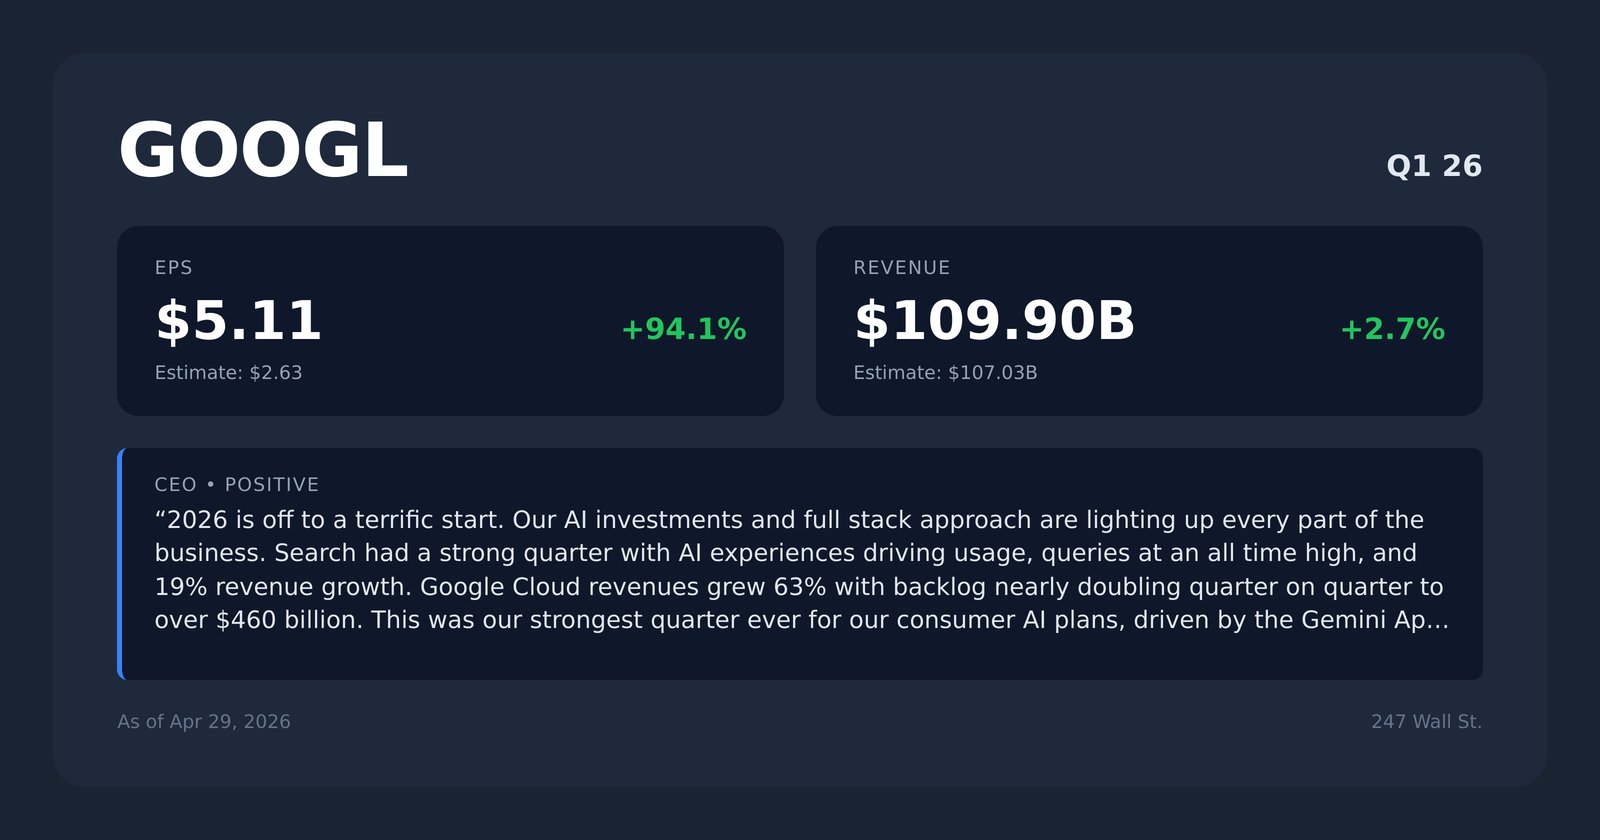
Task: Click the revenue estimate $107.03B text
Action: (945, 373)
